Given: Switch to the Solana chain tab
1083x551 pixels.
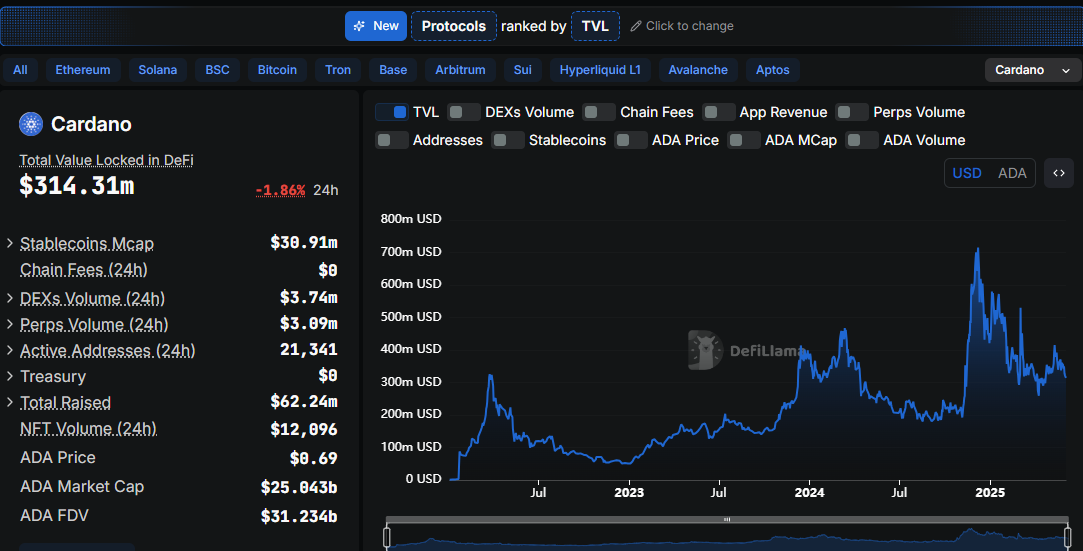Looking at the screenshot, I should pos(157,70).
